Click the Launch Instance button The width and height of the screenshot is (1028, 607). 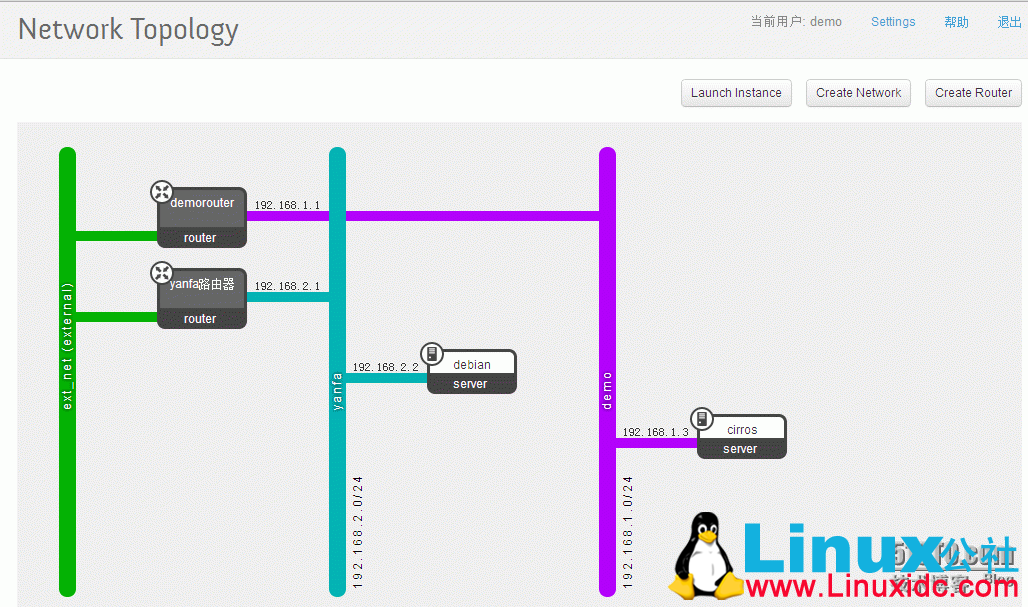click(x=736, y=92)
